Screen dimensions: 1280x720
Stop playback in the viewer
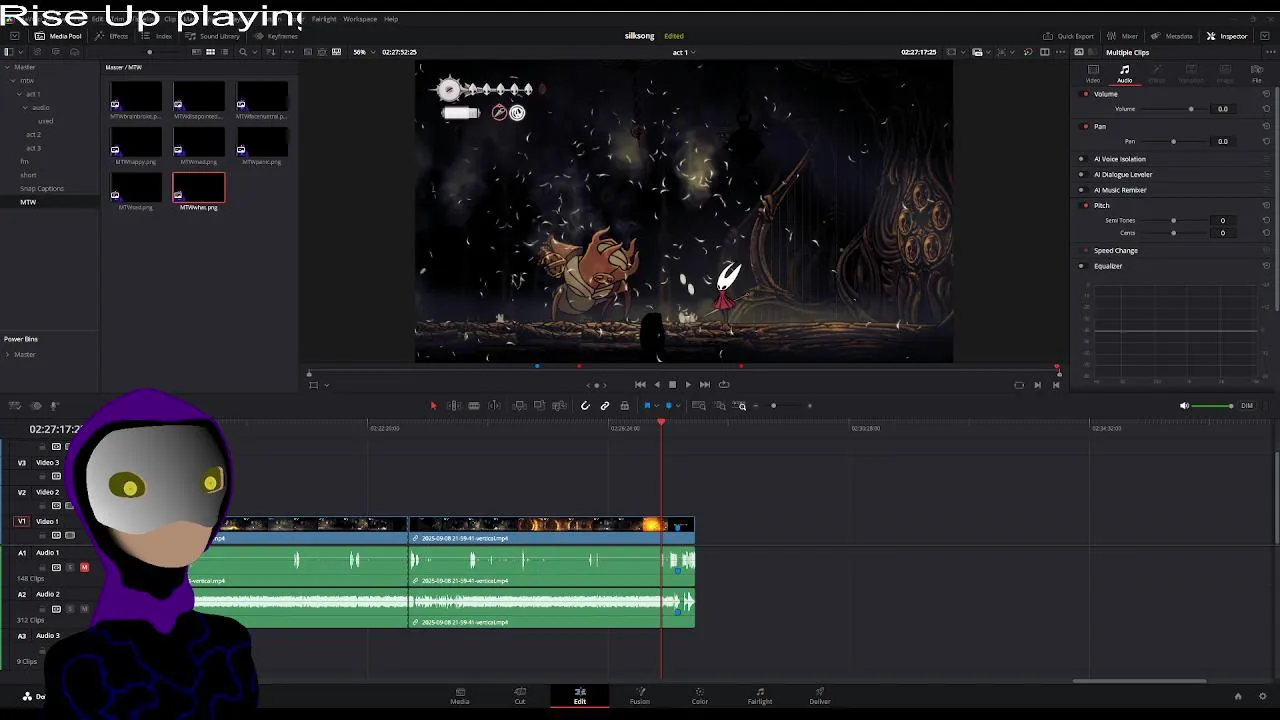672,384
